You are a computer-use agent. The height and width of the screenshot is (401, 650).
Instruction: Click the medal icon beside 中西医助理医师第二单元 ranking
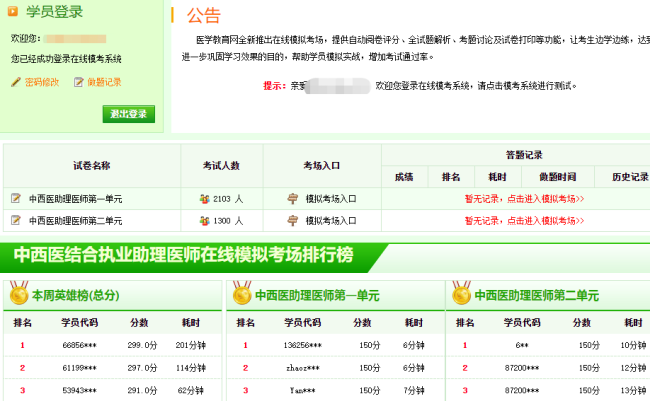pos(461,294)
